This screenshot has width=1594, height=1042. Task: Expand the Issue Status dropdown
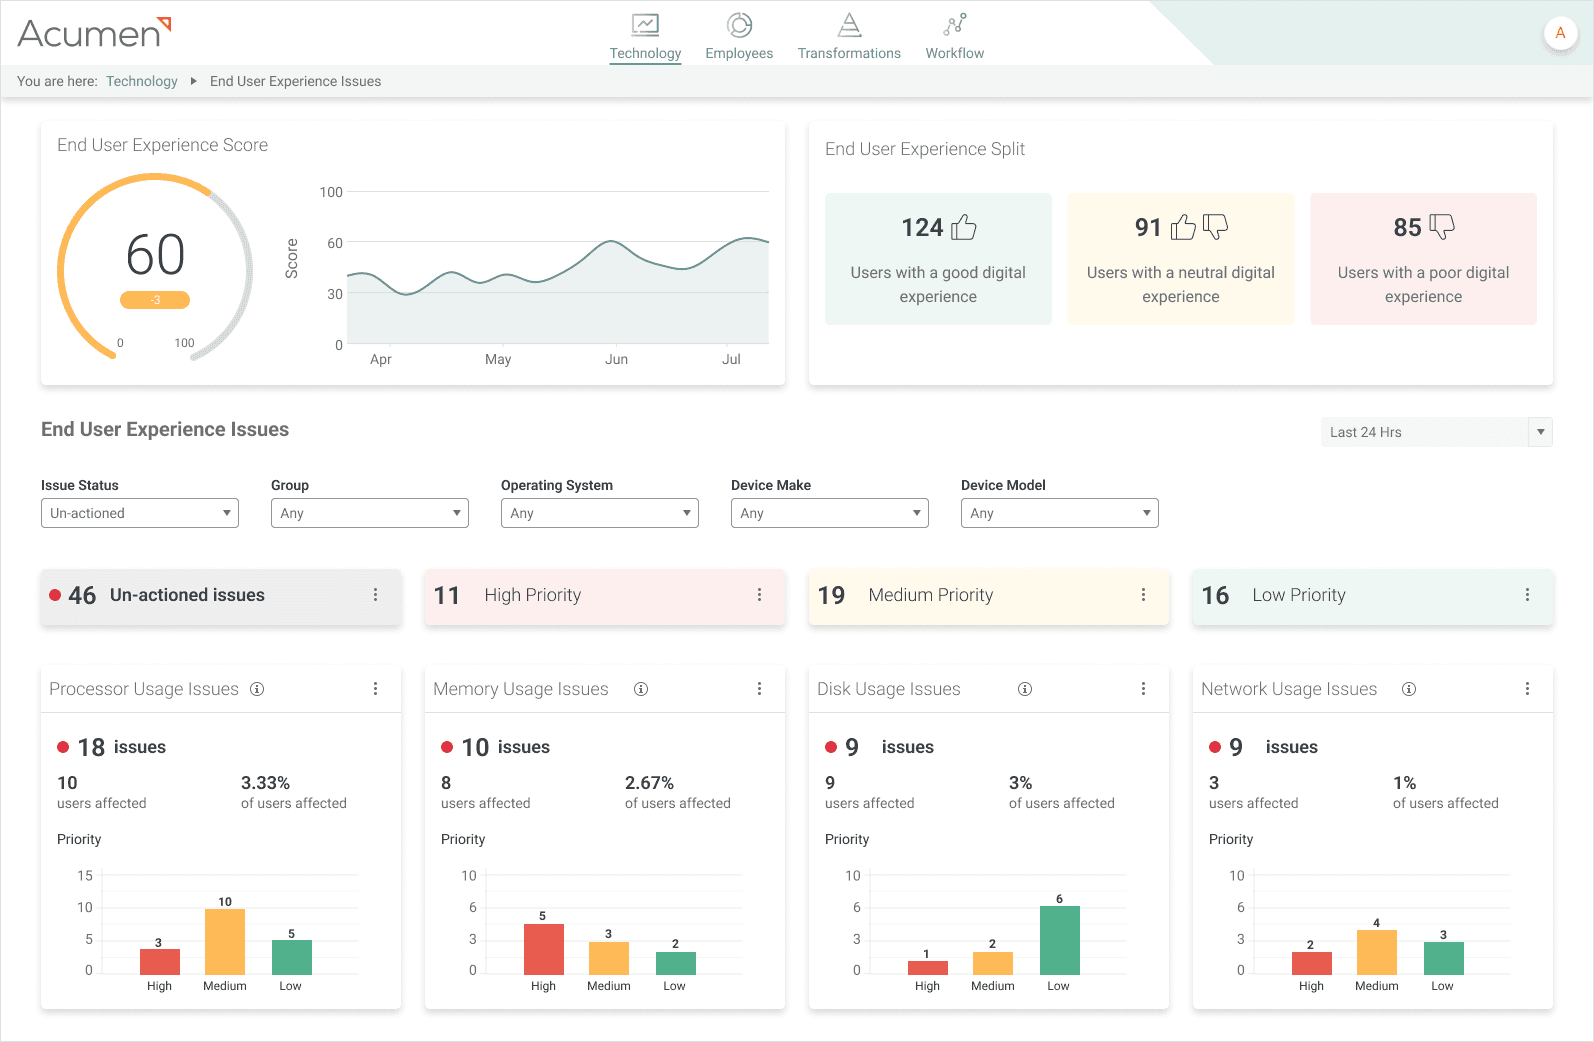tap(140, 513)
